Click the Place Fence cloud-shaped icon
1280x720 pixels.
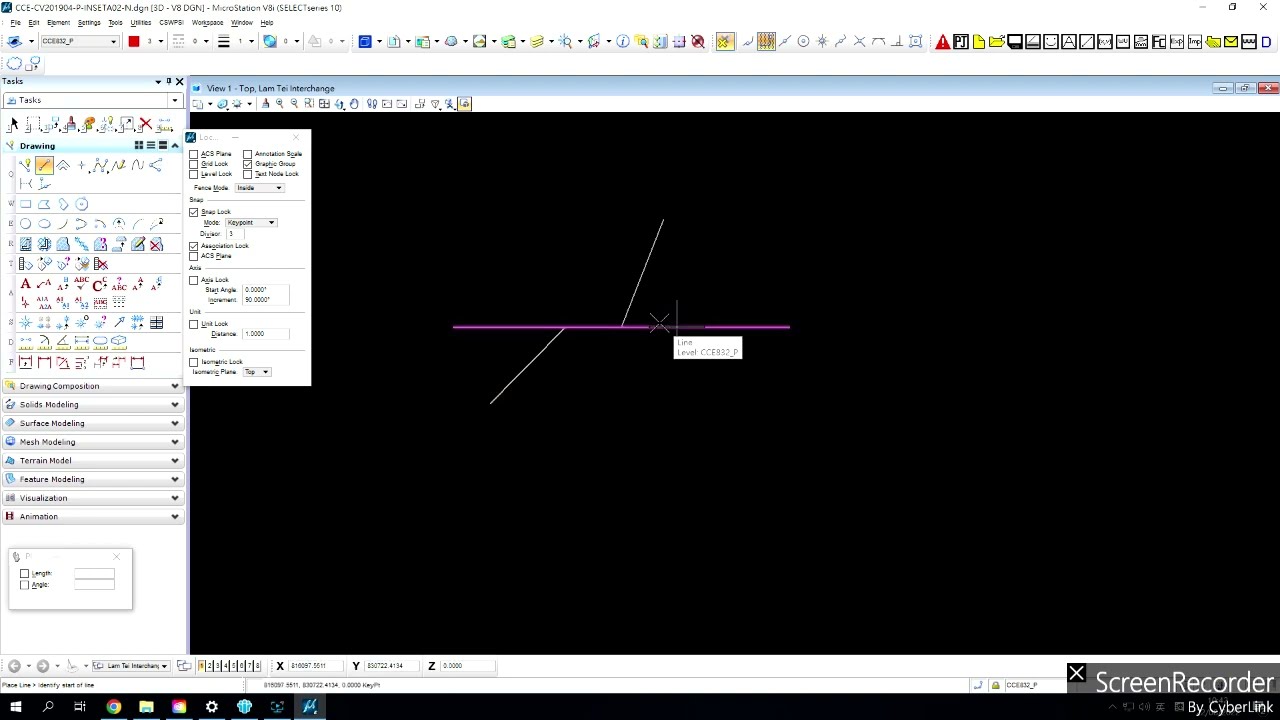click(14, 63)
